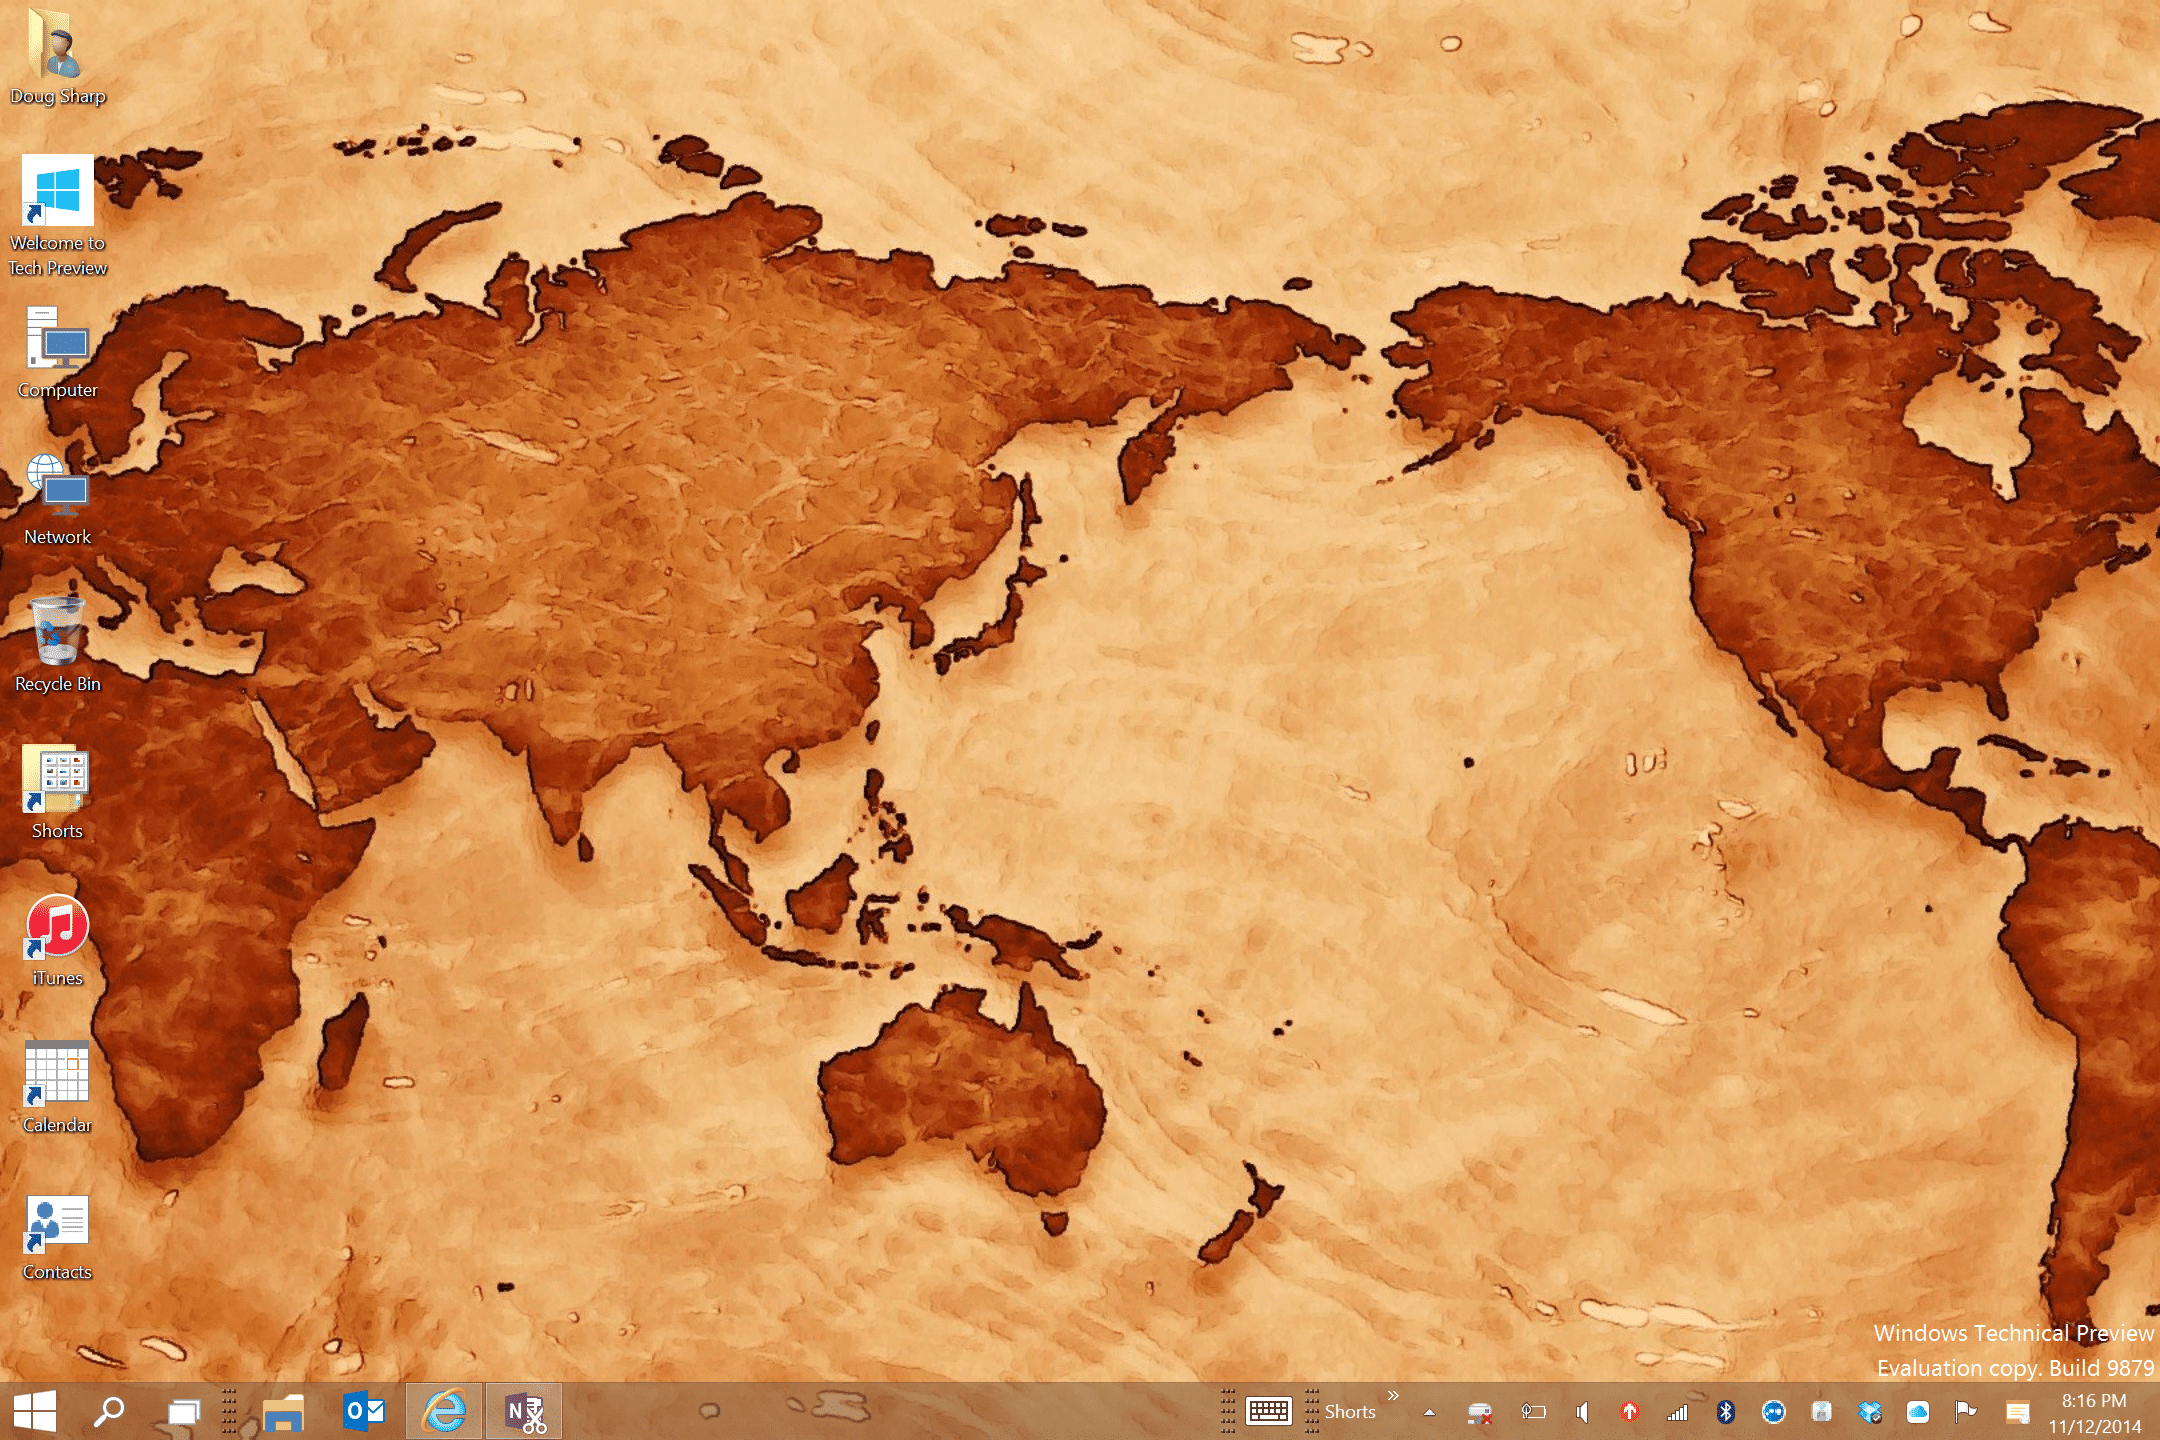Open the Bluetooth tray icon
Viewport: 2160px width, 1440px height.
(1725, 1412)
